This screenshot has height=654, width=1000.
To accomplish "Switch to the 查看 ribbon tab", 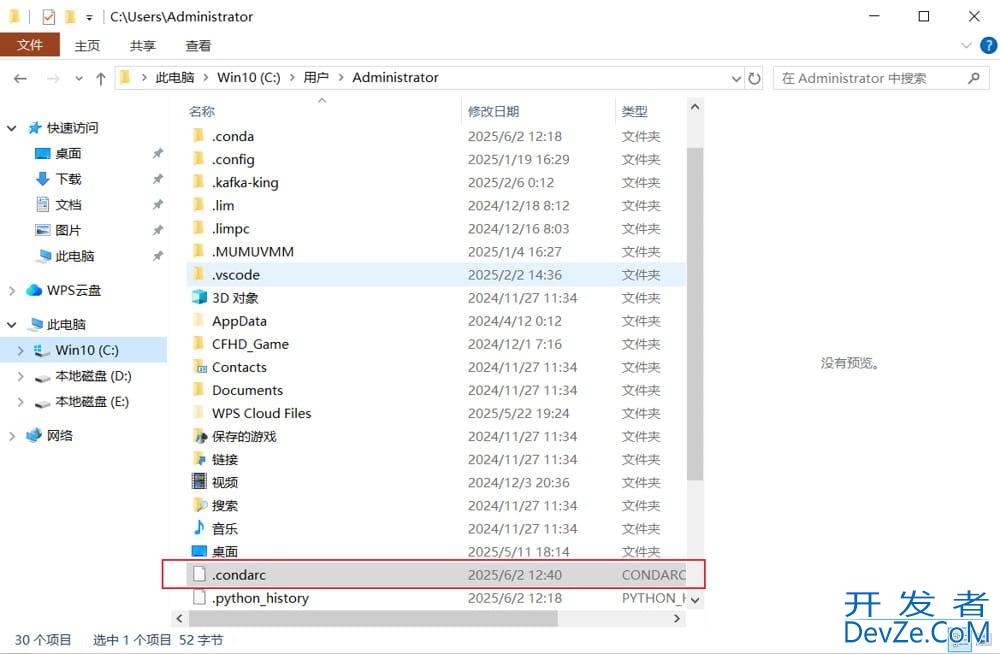I will [198, 46].
